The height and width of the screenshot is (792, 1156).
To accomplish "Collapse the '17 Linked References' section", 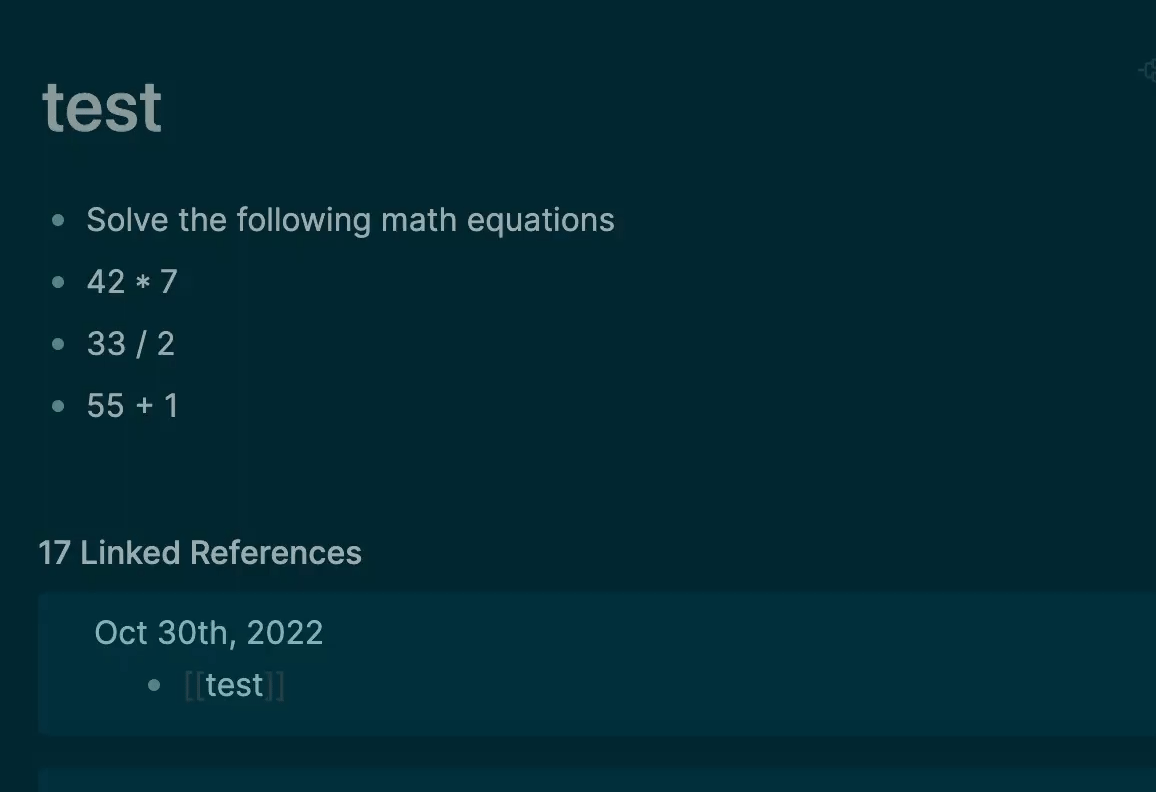I will click(200, 552).
